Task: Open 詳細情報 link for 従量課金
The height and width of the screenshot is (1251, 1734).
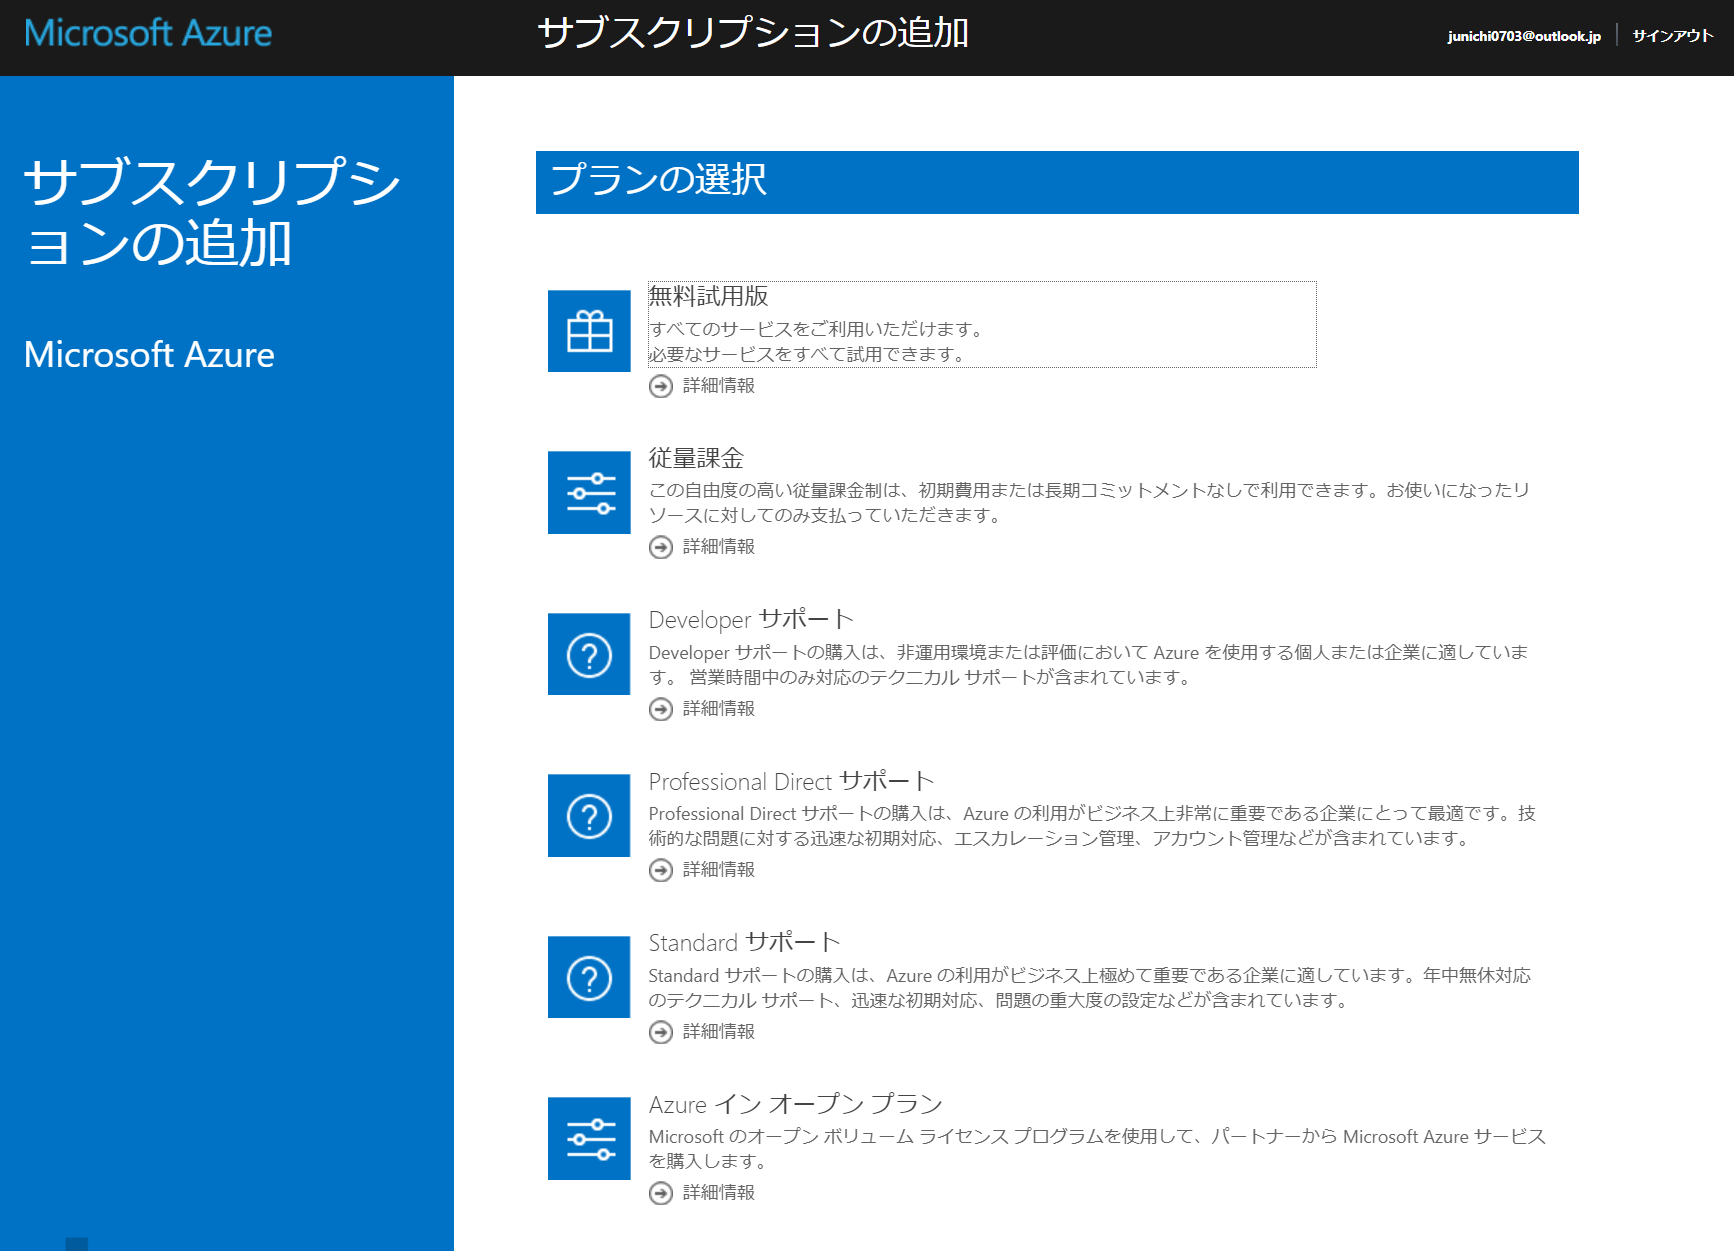Action: (x=719, y=547)
